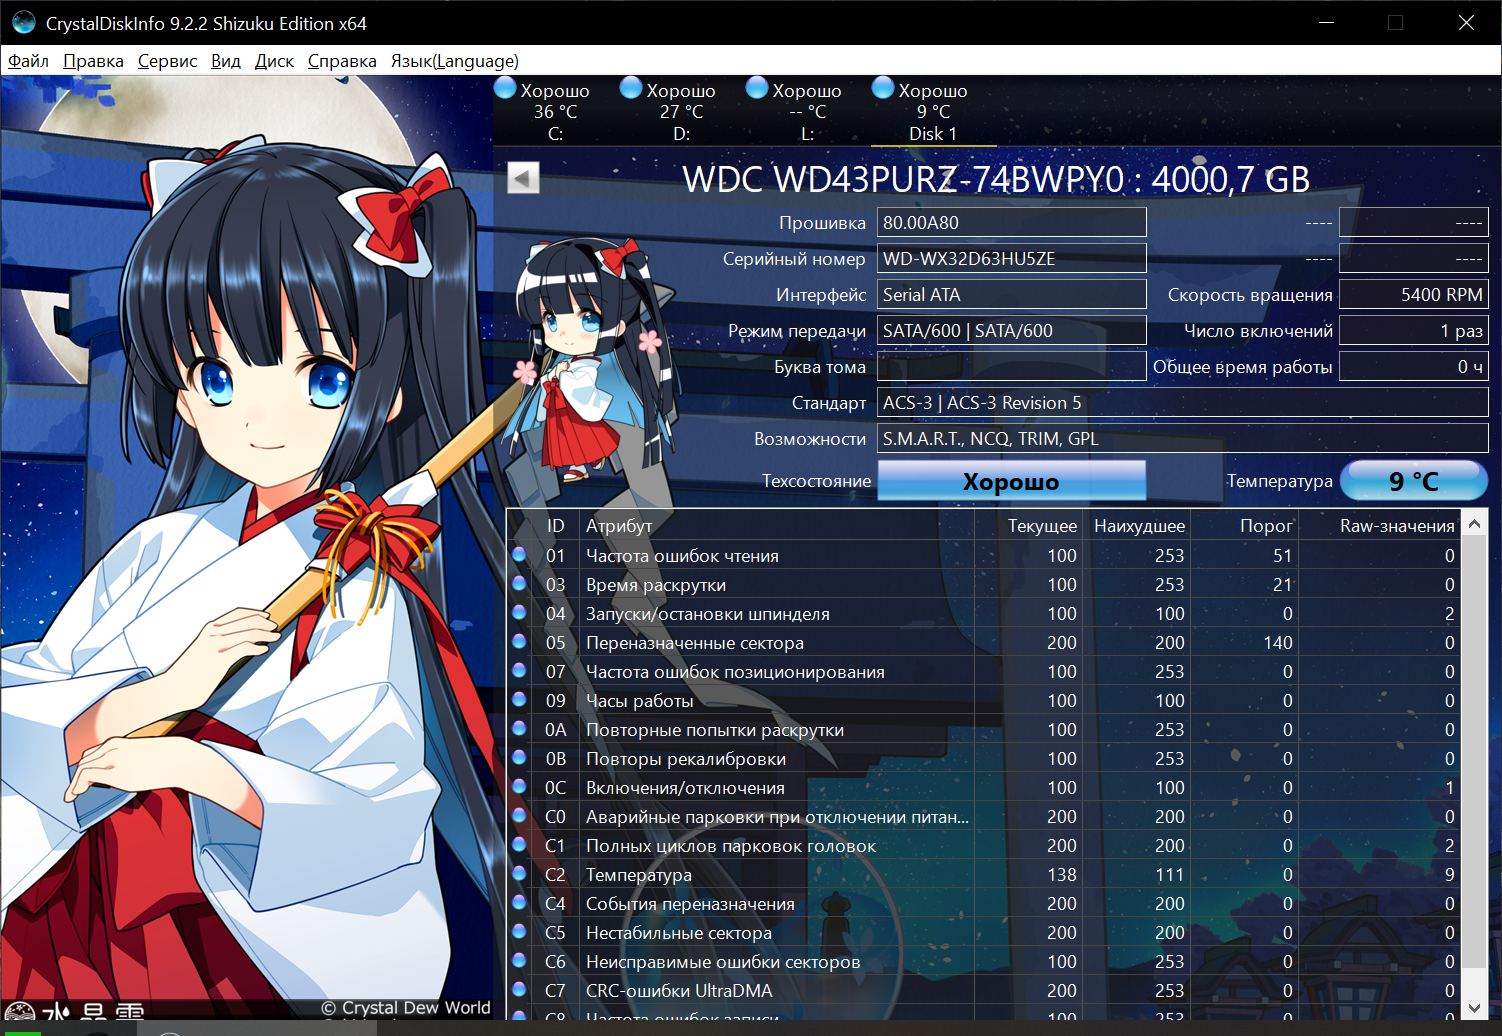Click status orb of attribute 0C row
Image resolution: width=1502 pixels, height=1036 pixels.
[x=519, y=786]
